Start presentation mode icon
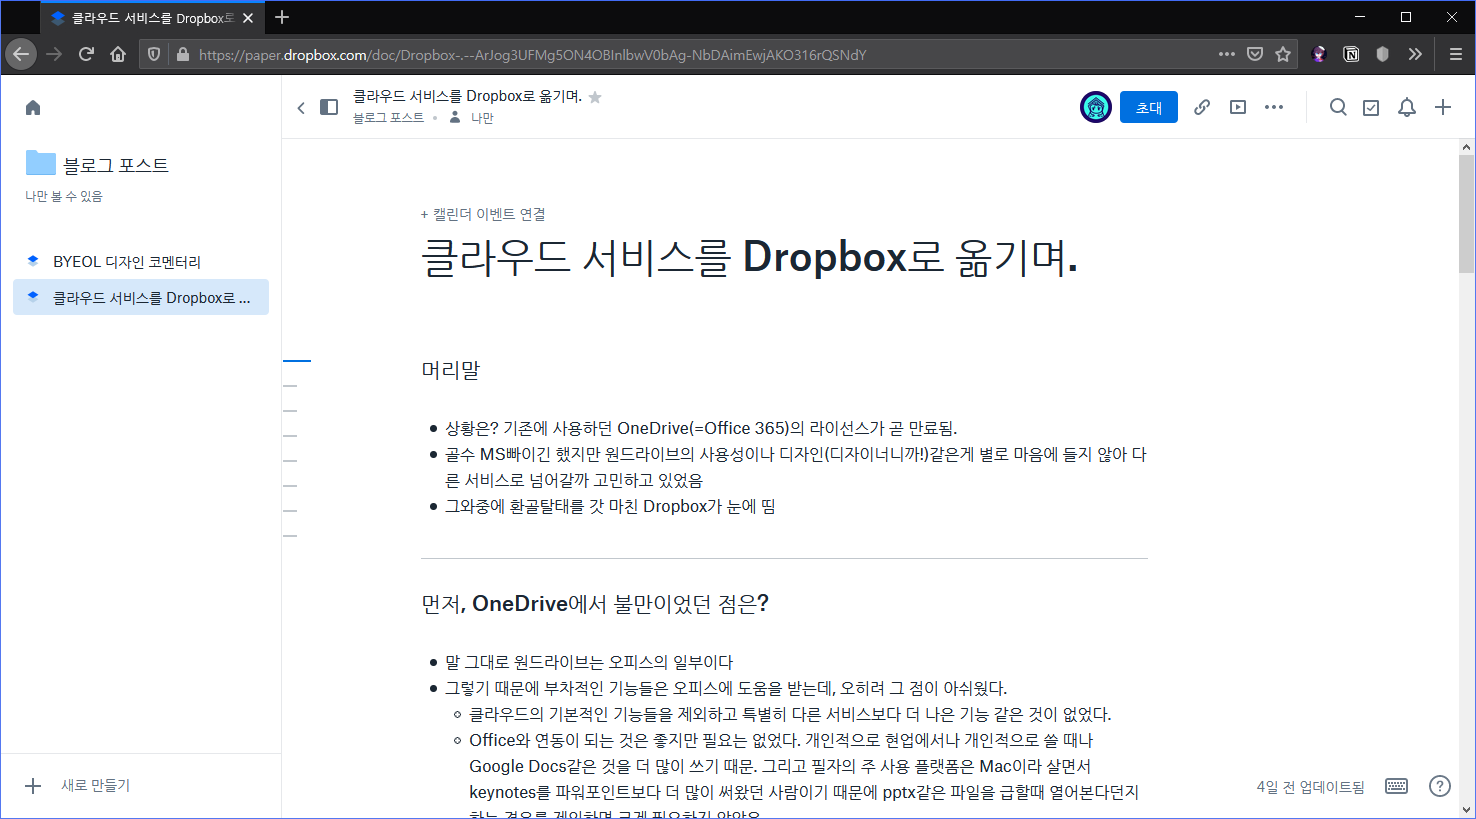The height and width of the screenshot is (819, 1476). click(1238, 107)
